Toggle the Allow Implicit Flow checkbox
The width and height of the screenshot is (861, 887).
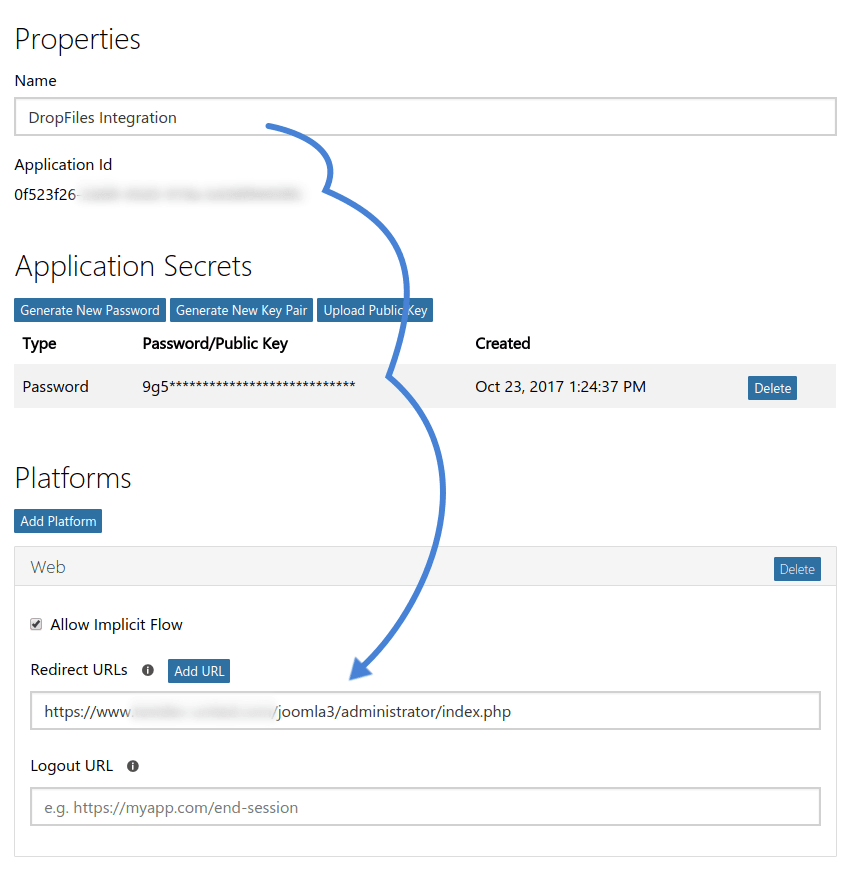pyautogui.click(x=37, y=624)
